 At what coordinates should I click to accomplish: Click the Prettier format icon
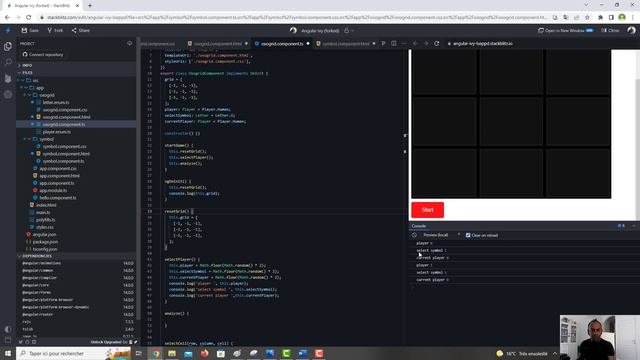click(383, 43)
